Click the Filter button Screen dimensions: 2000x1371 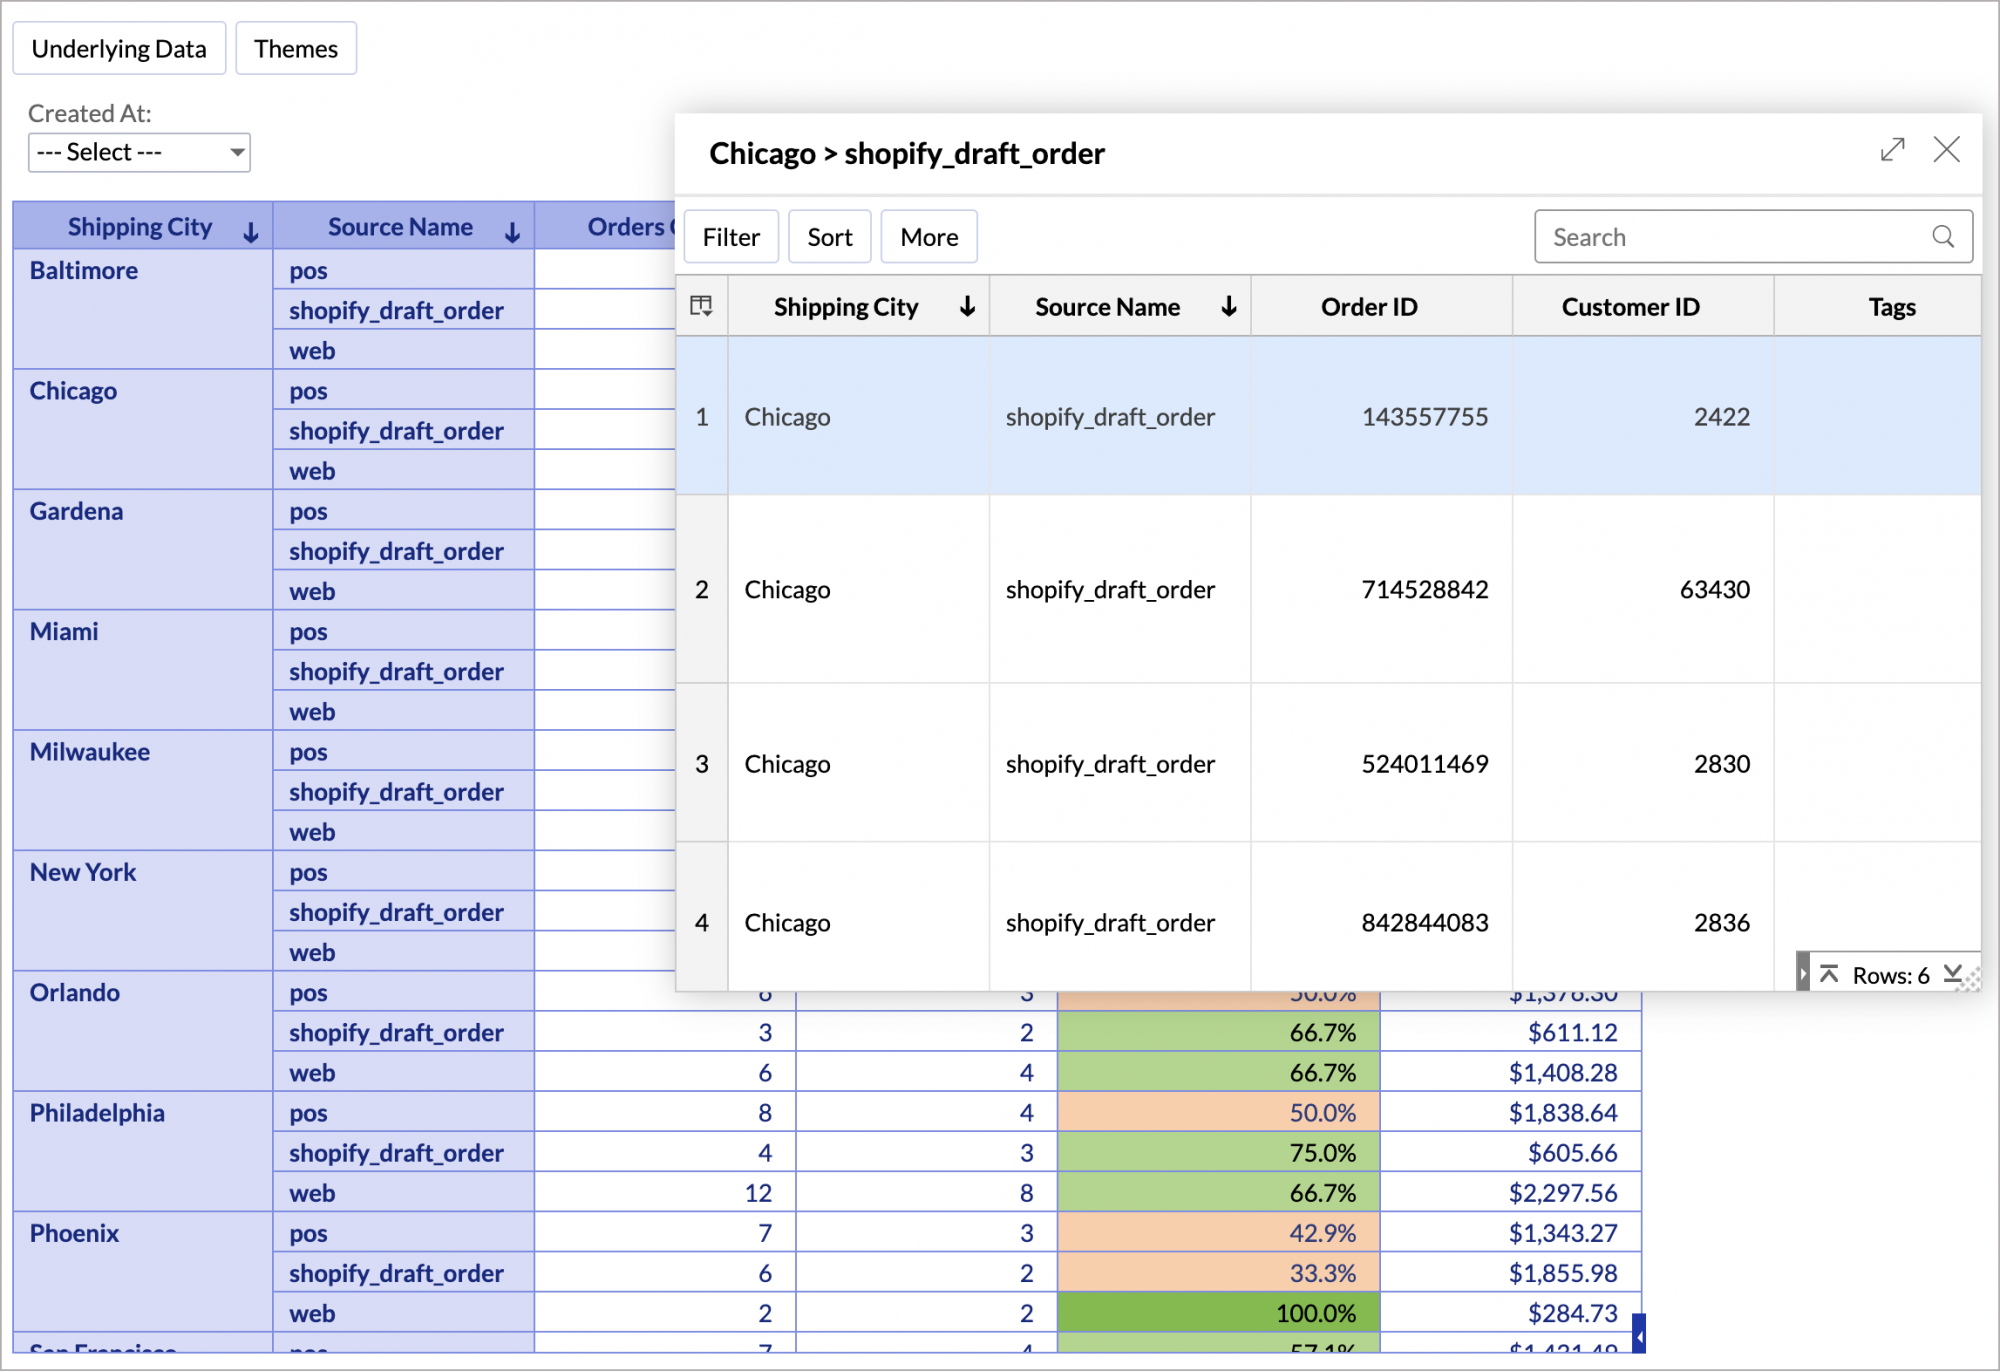coord(731,237)
